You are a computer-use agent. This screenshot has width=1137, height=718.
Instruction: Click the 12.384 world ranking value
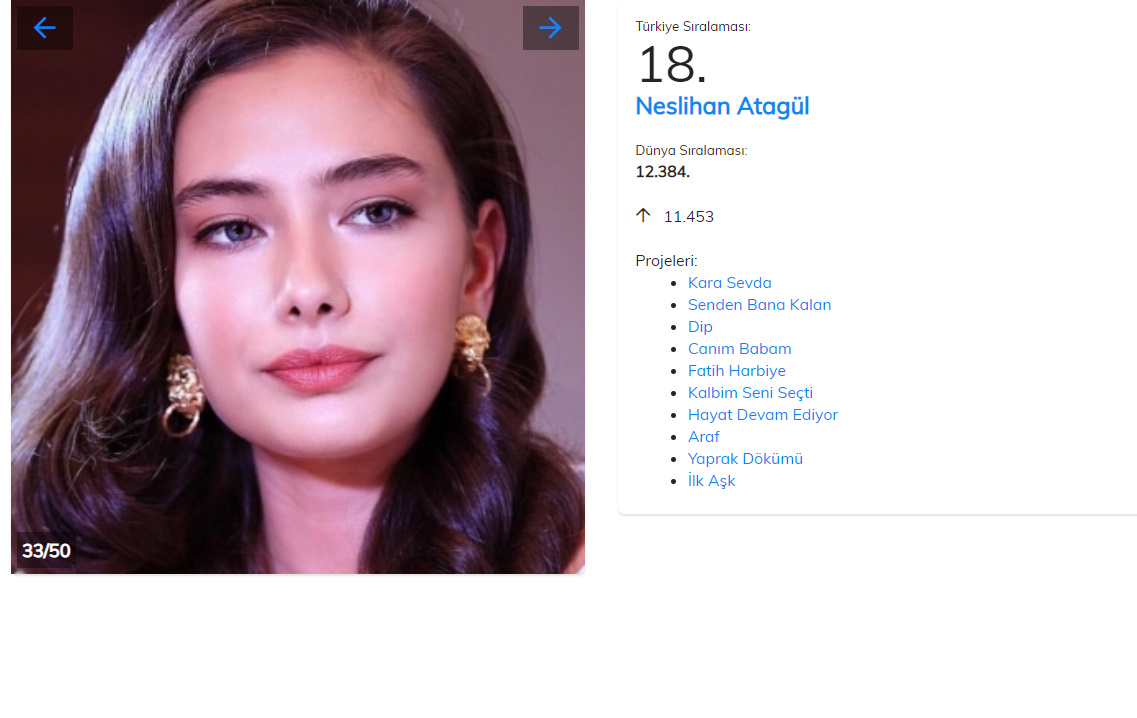point(663,172)
